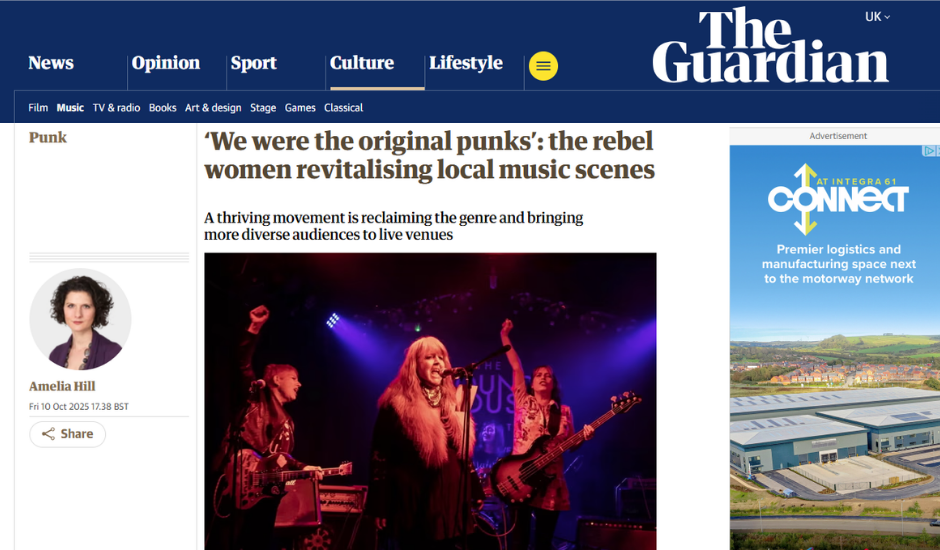Click Amelia Hill's author portrait
Image resolution: width=940 pixels, height=550 pixels.
80,319
